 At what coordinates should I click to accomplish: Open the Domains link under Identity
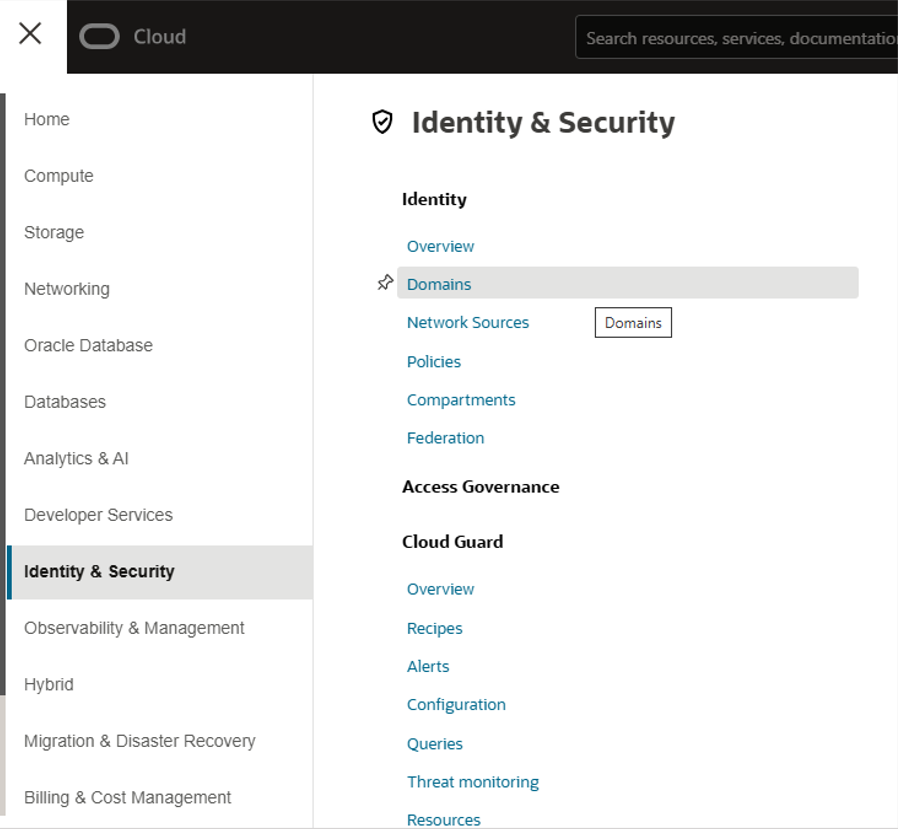coord(438,283)
